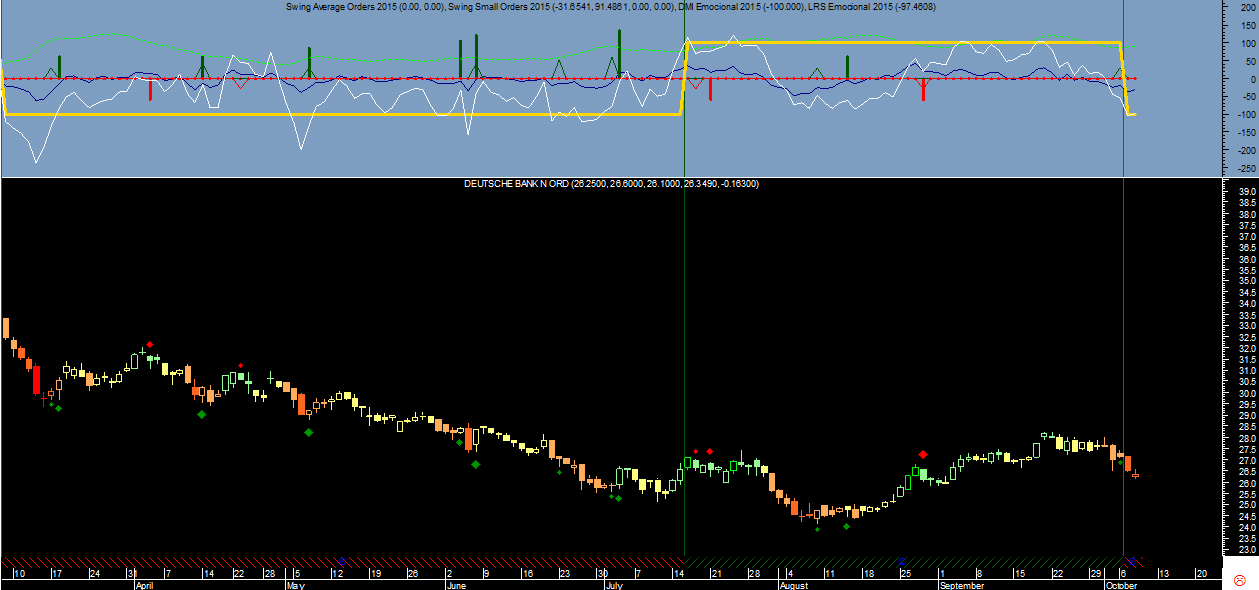The height and width of the screenshot is (590, 1259).
Task: Click the red circular icon at bottom-right corner
Action: [1240, 580]
